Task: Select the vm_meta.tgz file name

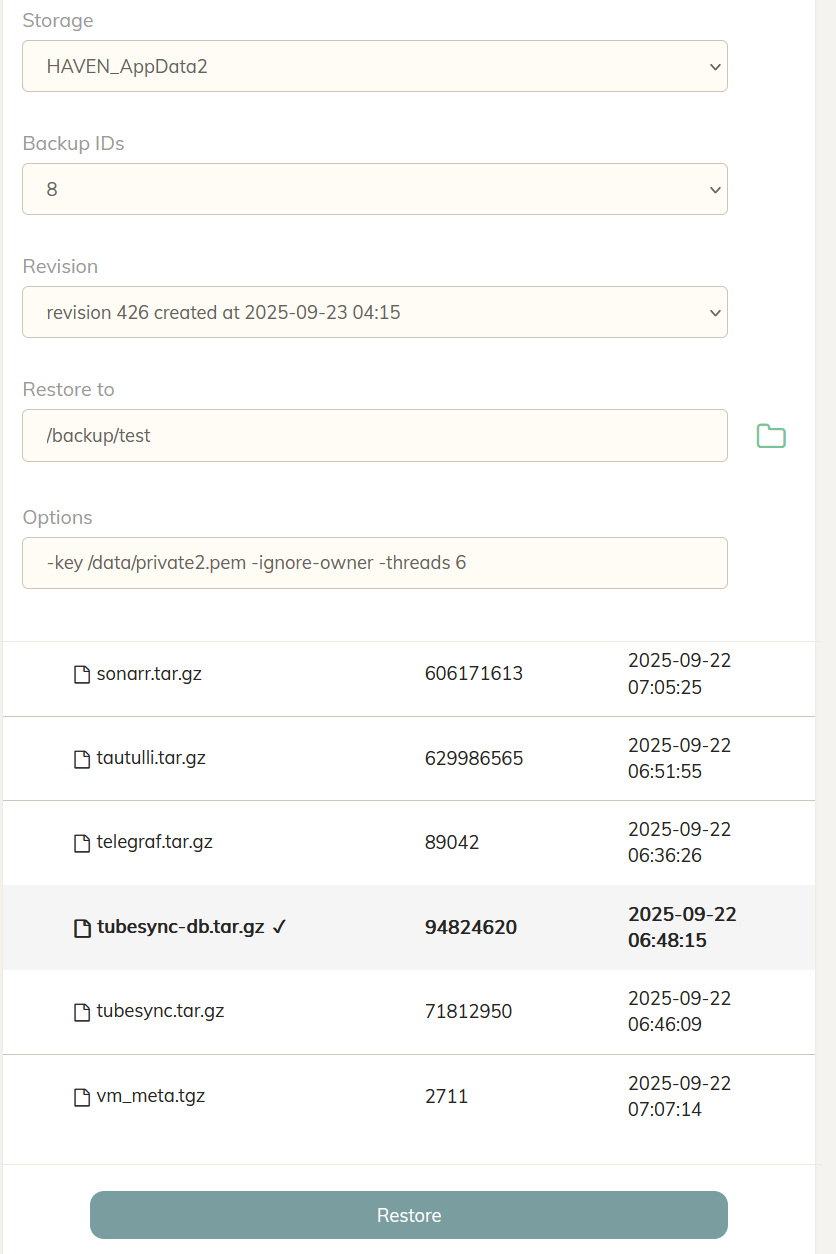Action: [151, 1096]
